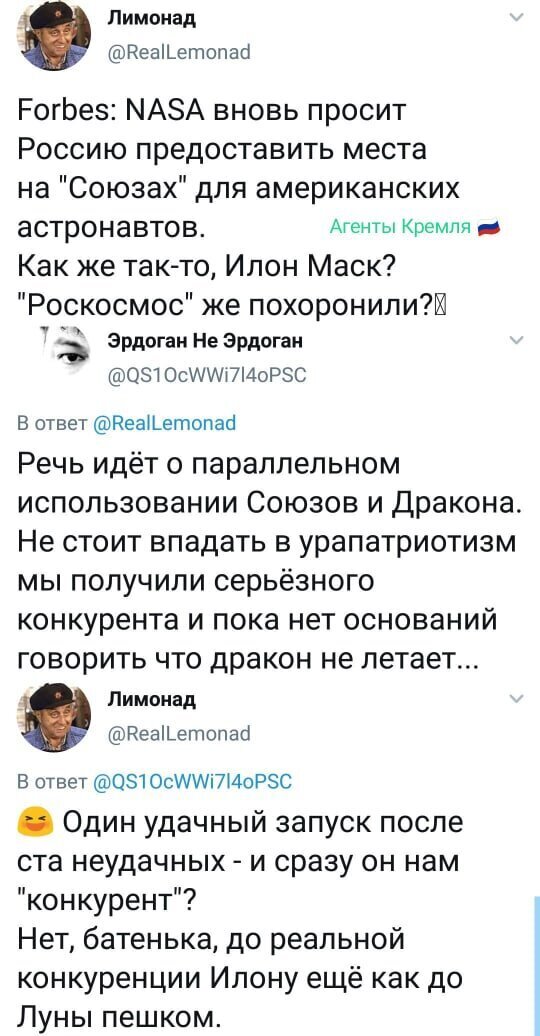
Task: Click the blue scrollbar strip at right edge
Action: tap(536, 966)
